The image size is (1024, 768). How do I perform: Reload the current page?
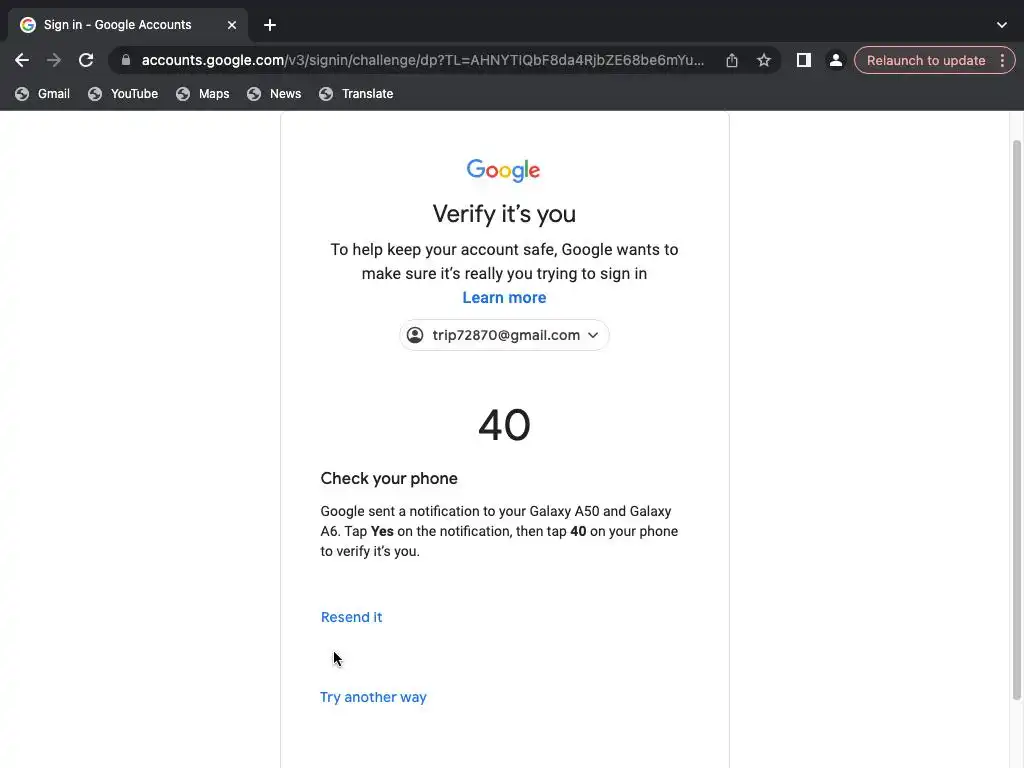(x=86, y=60)
